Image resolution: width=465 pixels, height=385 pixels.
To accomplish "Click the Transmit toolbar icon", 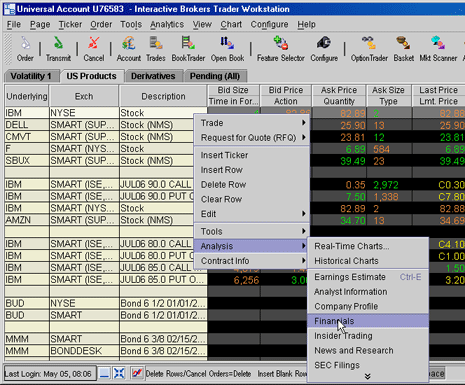I will point(58,49).
